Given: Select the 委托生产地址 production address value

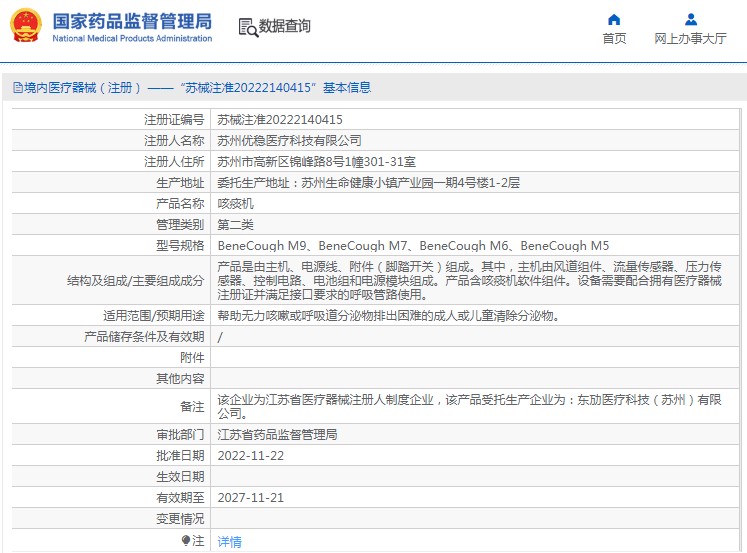Looking at the screenshot, I should pos(368,183).
